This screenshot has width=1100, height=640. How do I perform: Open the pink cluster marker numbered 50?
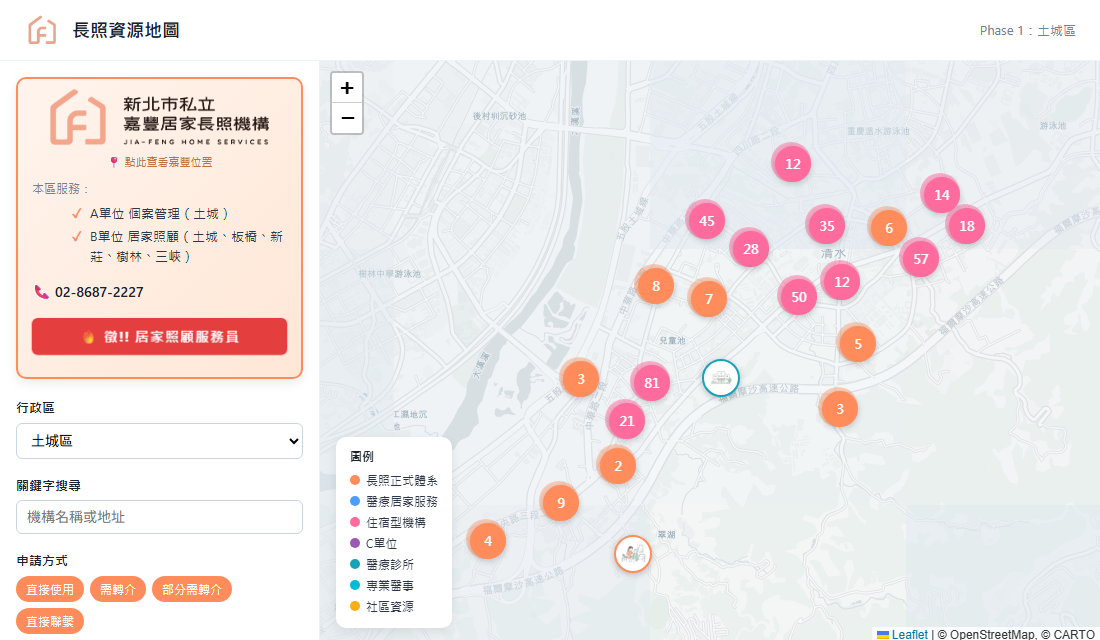(x=798, y=296)
